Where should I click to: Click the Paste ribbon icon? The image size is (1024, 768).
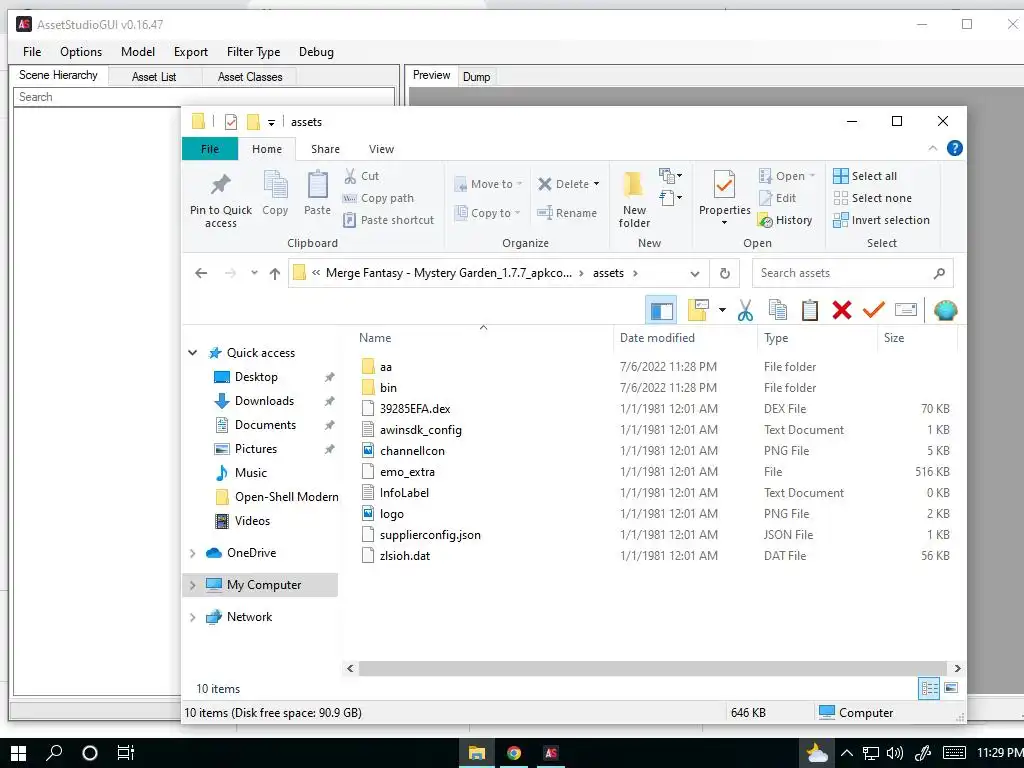click(317, 185)
